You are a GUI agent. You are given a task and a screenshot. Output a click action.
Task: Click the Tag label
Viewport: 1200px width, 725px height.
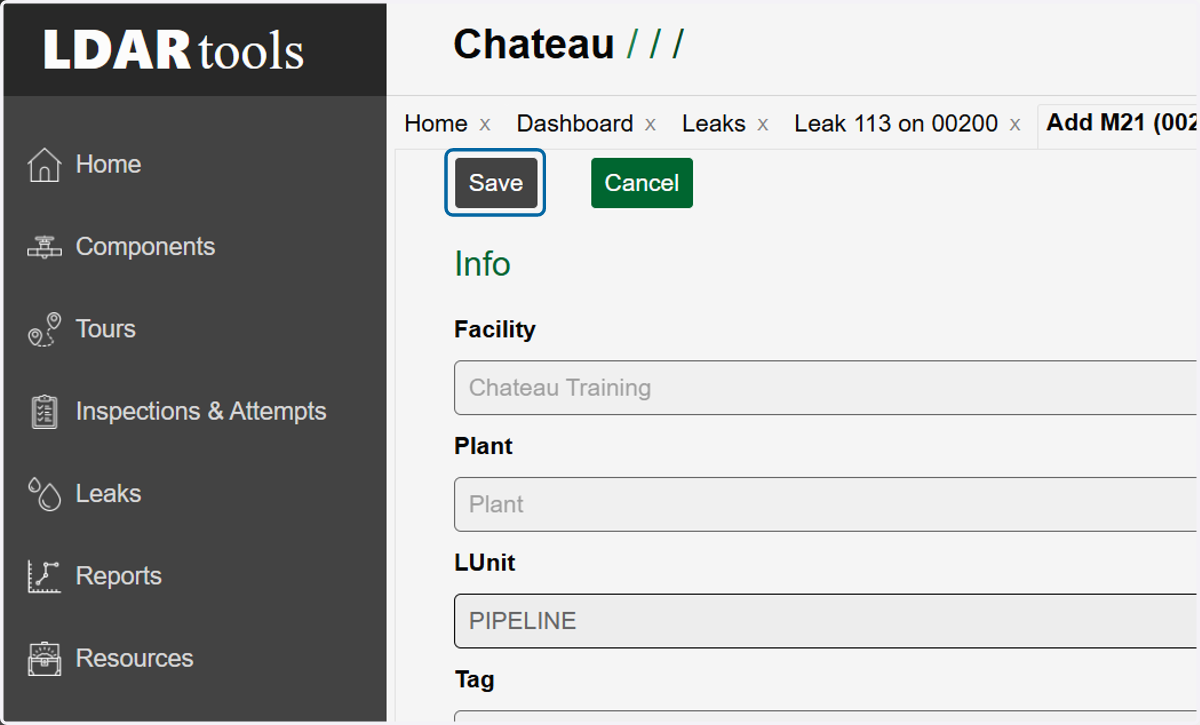[474, 680]
